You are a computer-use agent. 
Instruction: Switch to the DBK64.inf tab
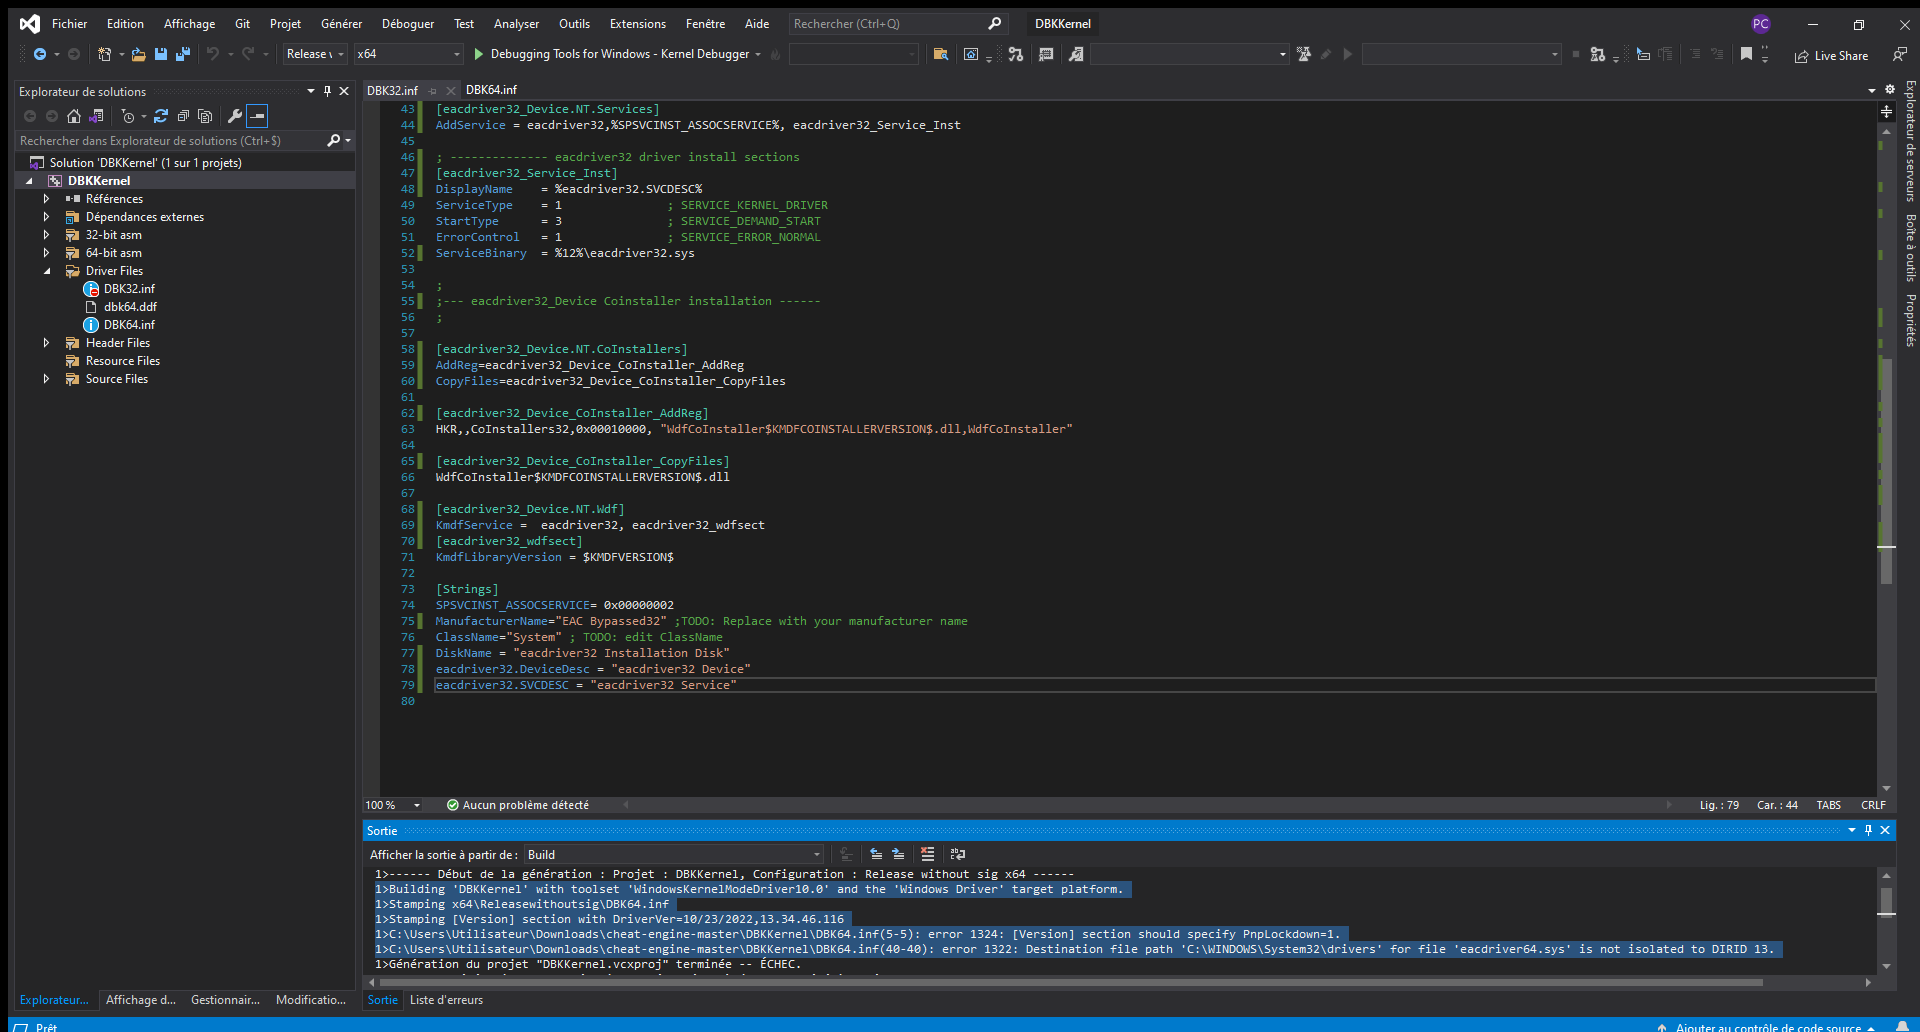491,90
